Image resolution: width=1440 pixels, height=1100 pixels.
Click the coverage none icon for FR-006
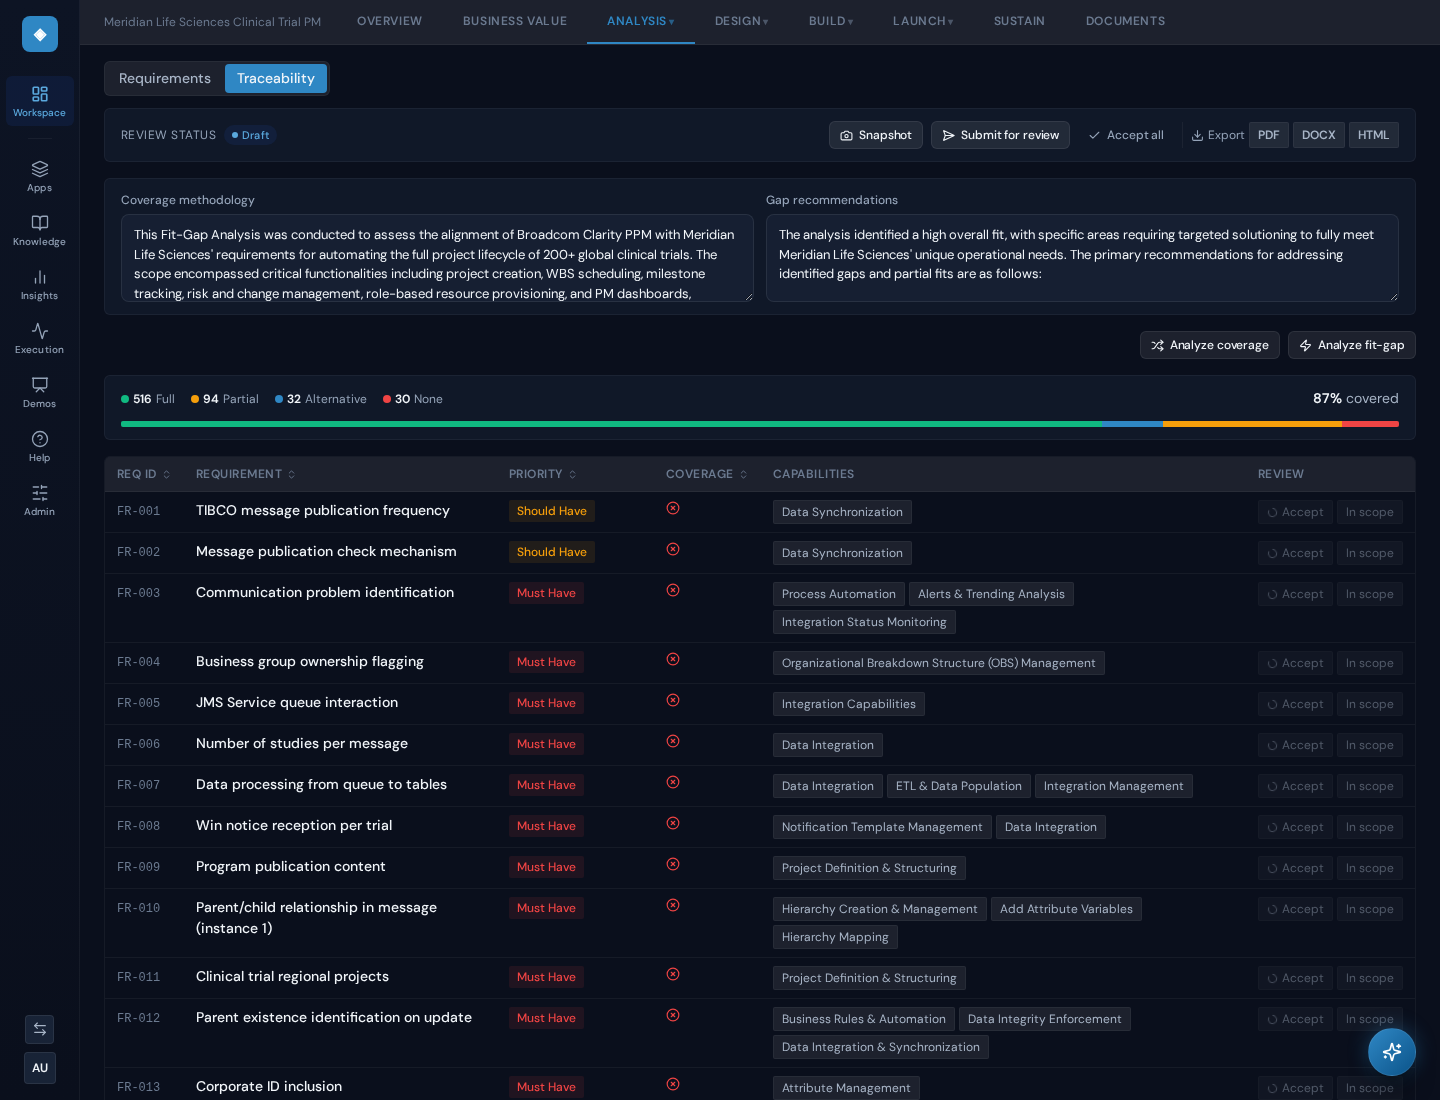point(673,741)
